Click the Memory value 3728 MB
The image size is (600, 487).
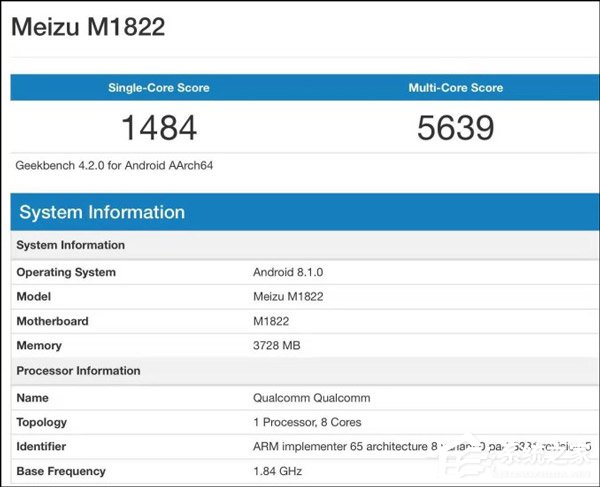point(277,345)
